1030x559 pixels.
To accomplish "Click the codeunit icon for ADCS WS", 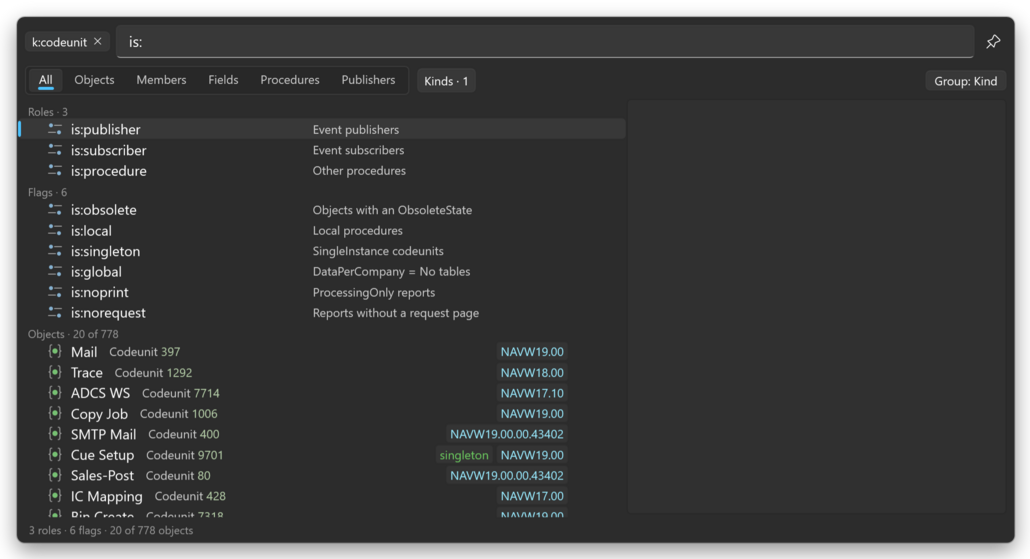I will click(55, 393).
